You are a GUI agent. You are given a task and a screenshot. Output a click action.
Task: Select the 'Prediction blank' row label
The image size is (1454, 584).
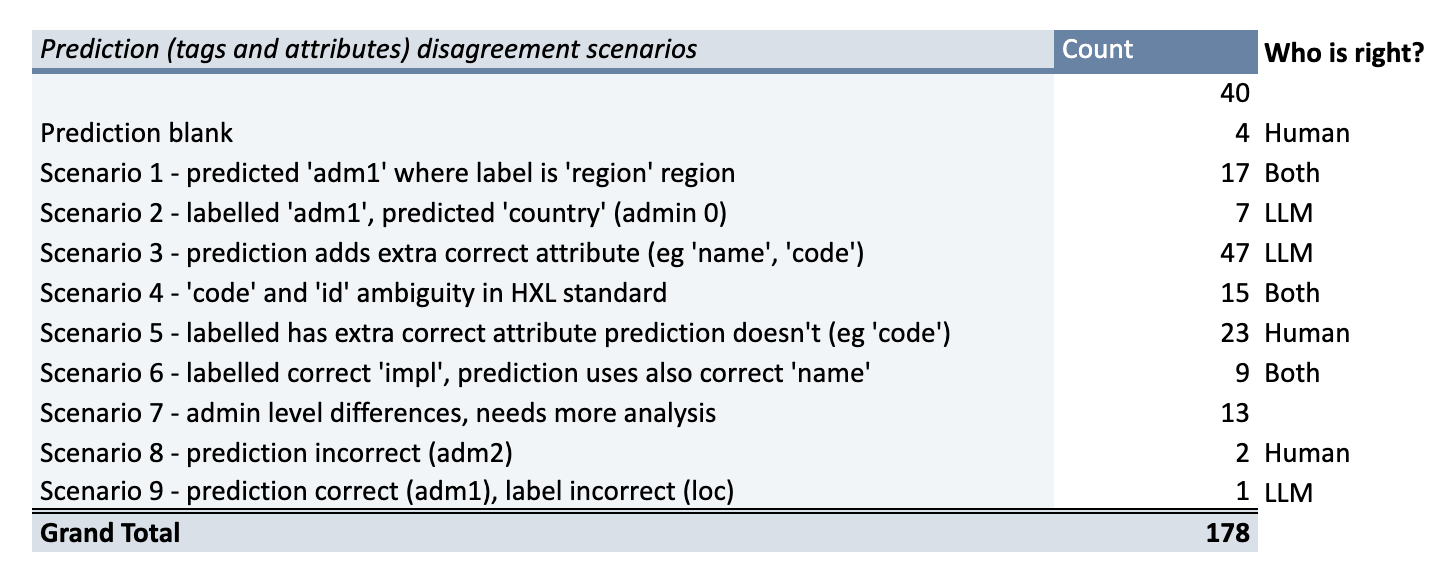click(x=137, y=133)
